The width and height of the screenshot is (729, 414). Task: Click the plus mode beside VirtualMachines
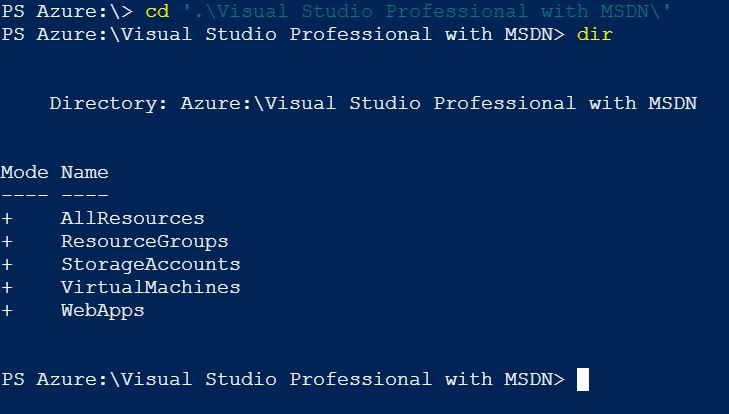[7, 287]
